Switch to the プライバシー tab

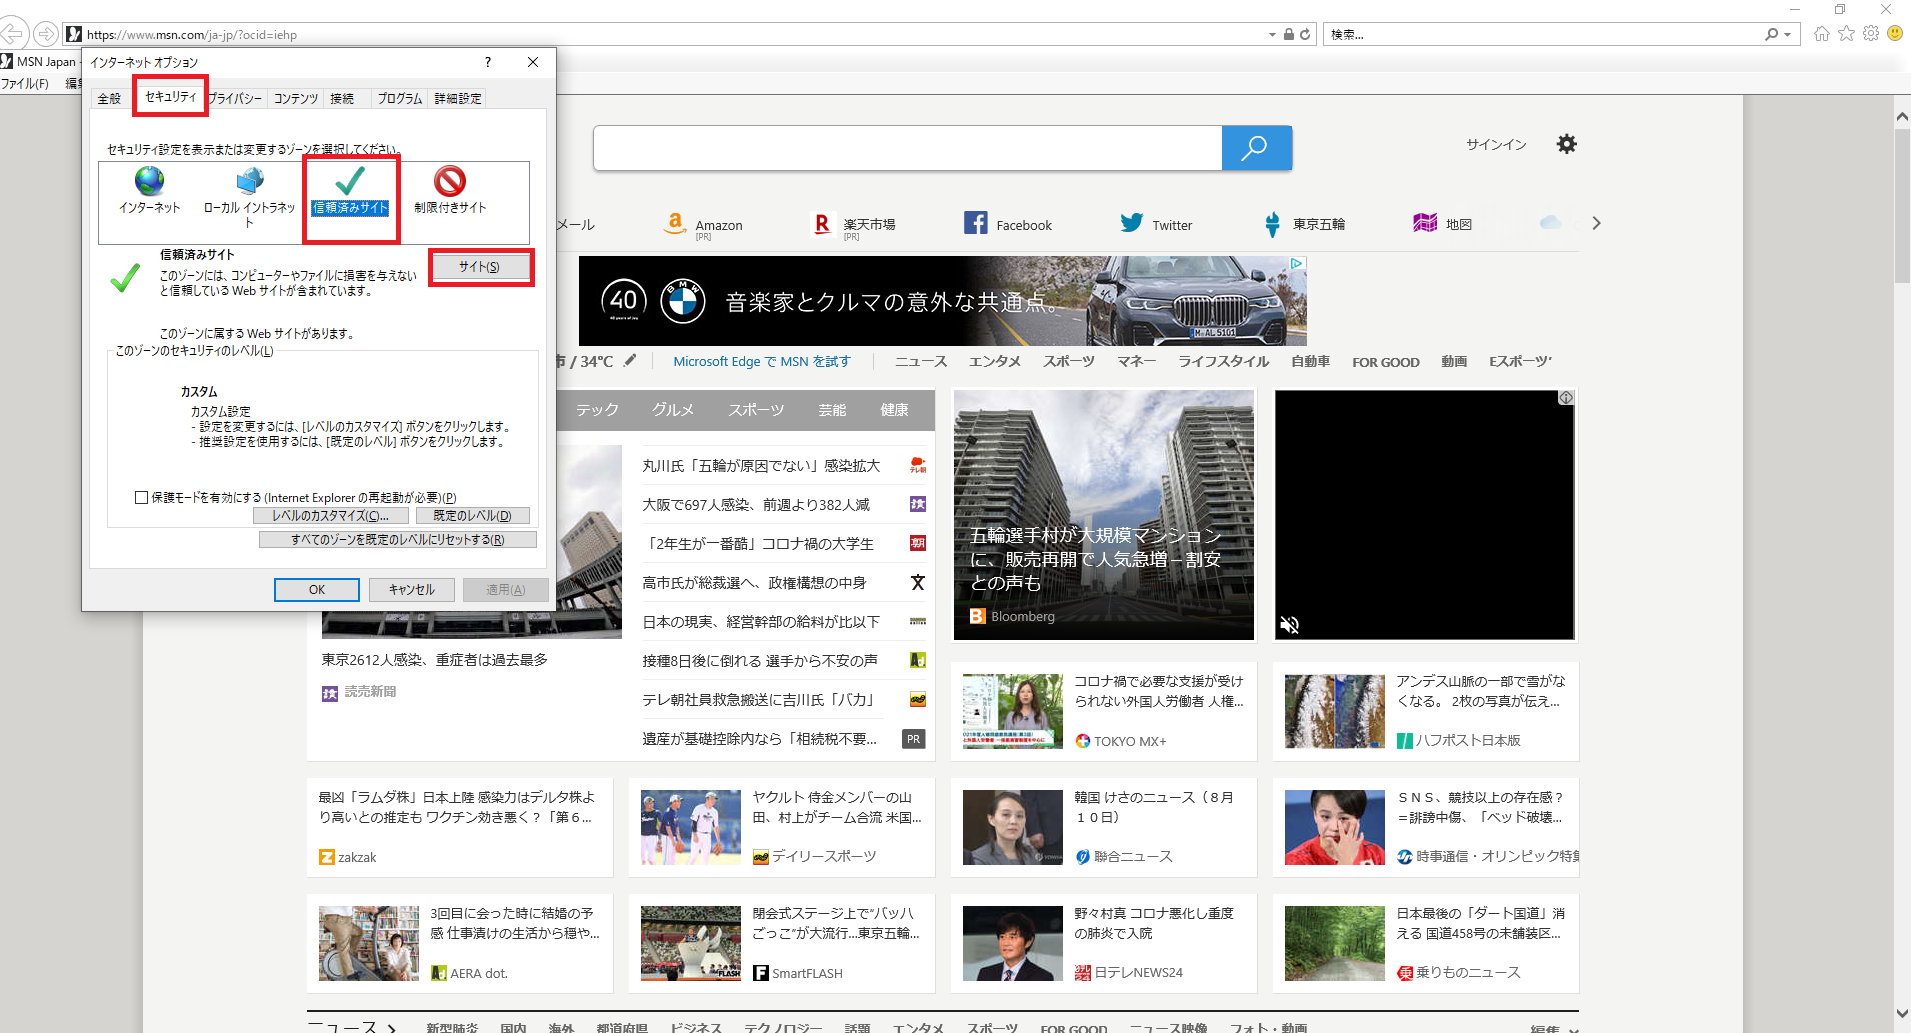pyautogui.click(x=236, y=98)
